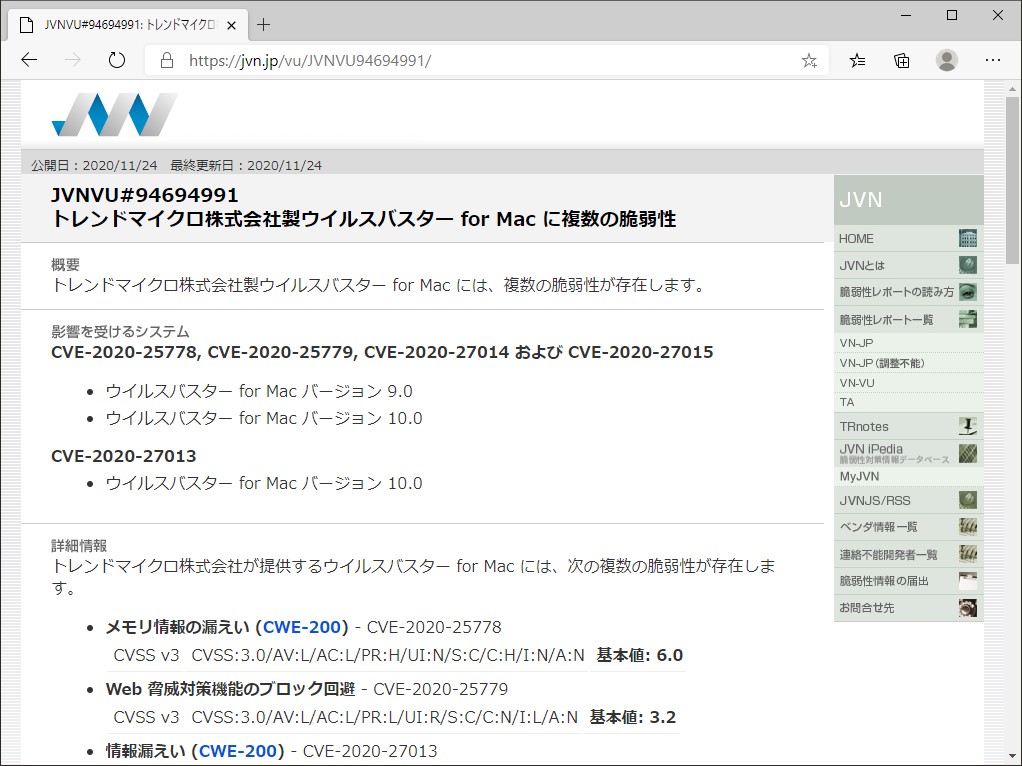Open the Edge Collections icon
The width and height of the screenshot is (1022, 766).
pos(901,60)
